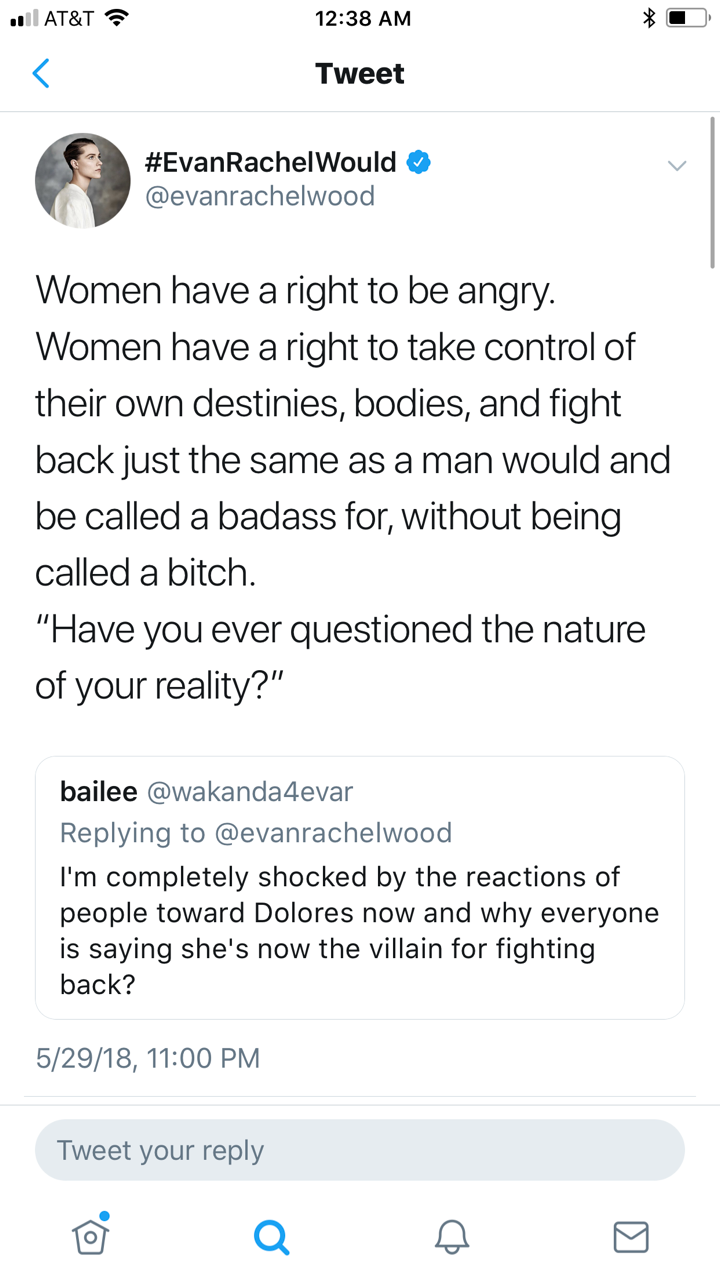Open the Messages envelope tab
Image resolution: width=720 pixels, height=1280 pixels.
(x=631, y=1237)
